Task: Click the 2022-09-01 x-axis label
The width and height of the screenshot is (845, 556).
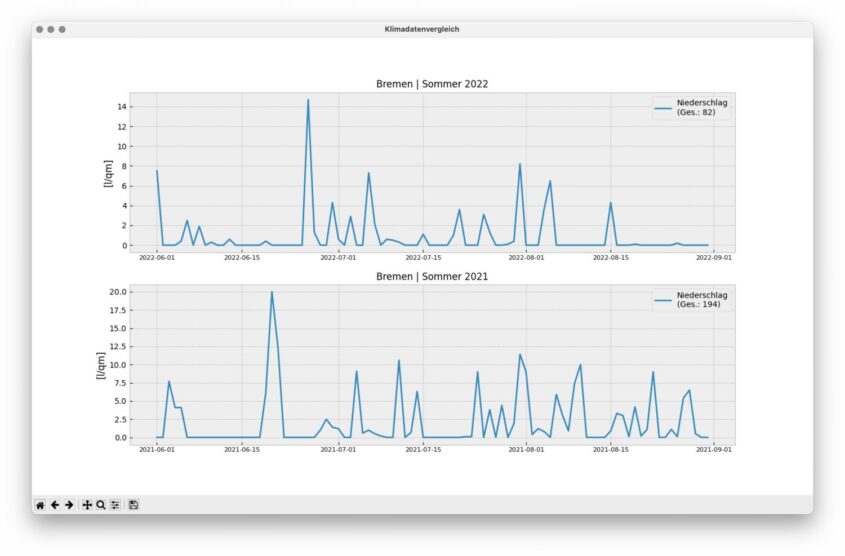Action: [714, 258]
